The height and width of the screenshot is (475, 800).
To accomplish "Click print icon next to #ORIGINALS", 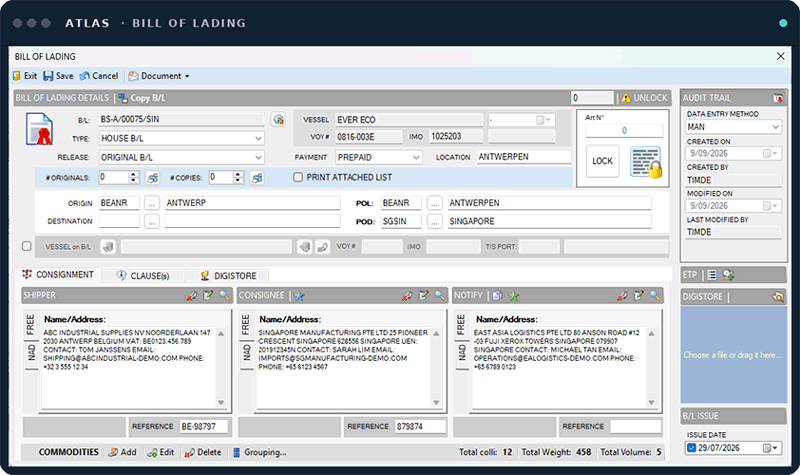I will coord(152,178).
